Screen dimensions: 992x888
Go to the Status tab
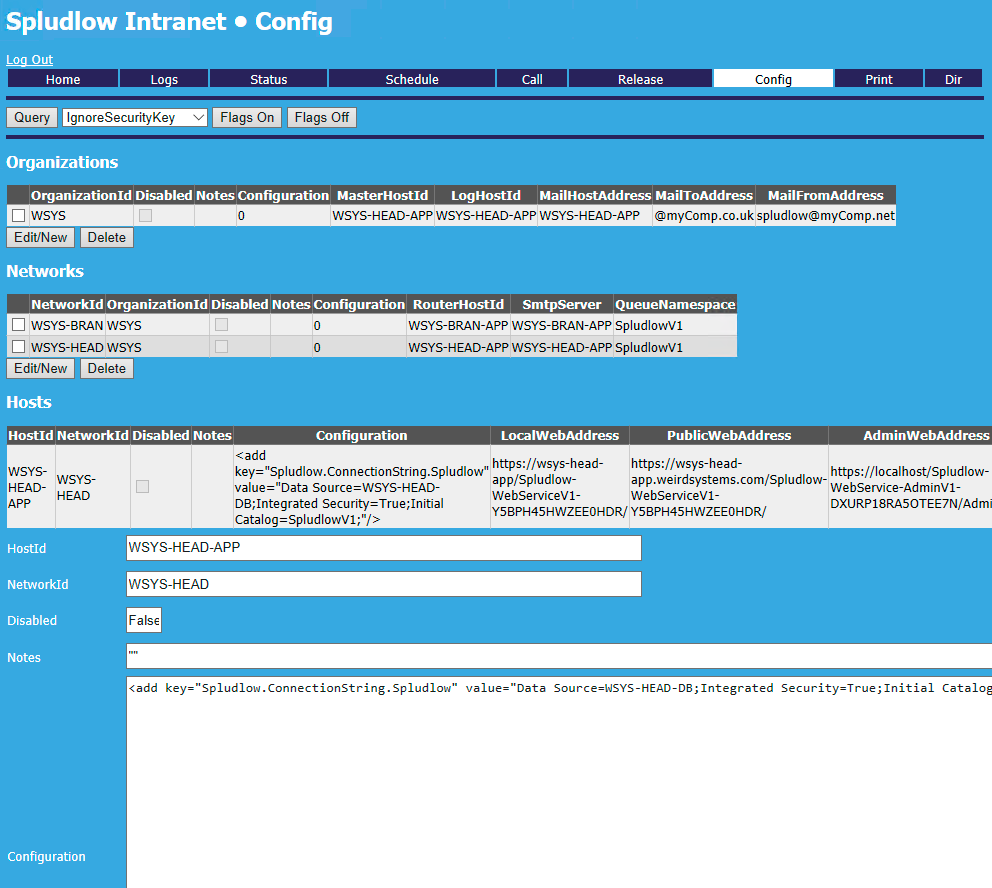tap(268, 79)
